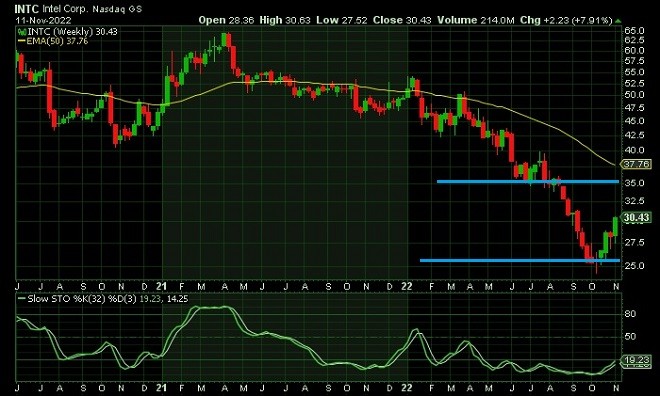The image size is (660, 396).
Task: Click the Nasdaq GS exchange label
Action: [x=117, y=9]
